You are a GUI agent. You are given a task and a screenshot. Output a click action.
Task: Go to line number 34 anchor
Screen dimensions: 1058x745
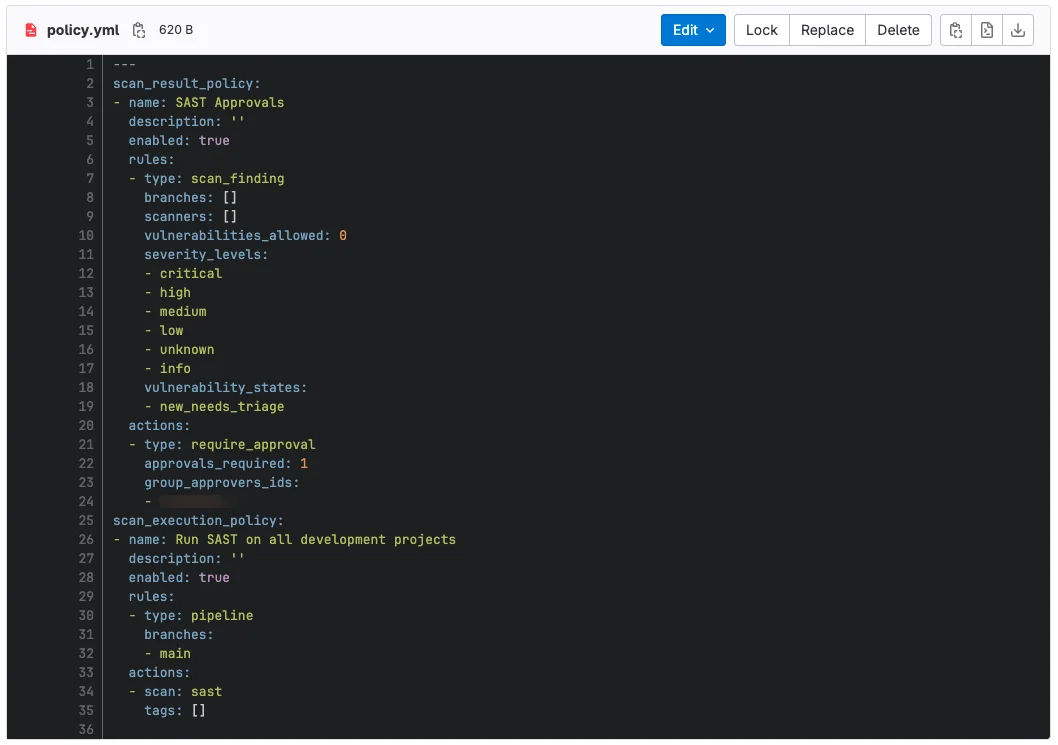[x=86, y=692]
